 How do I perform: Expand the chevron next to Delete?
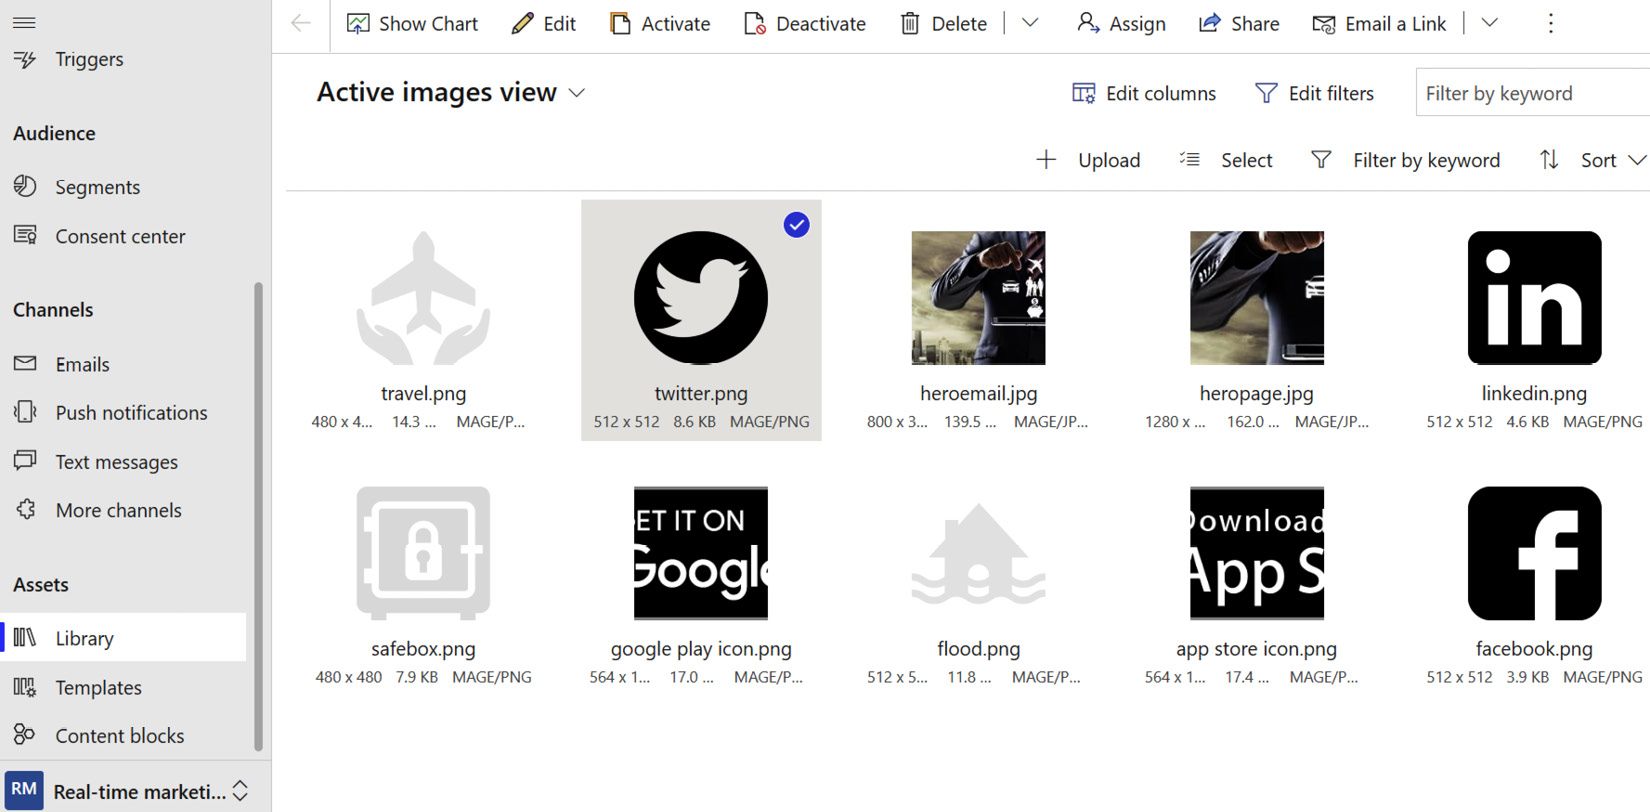[1030, 23]
